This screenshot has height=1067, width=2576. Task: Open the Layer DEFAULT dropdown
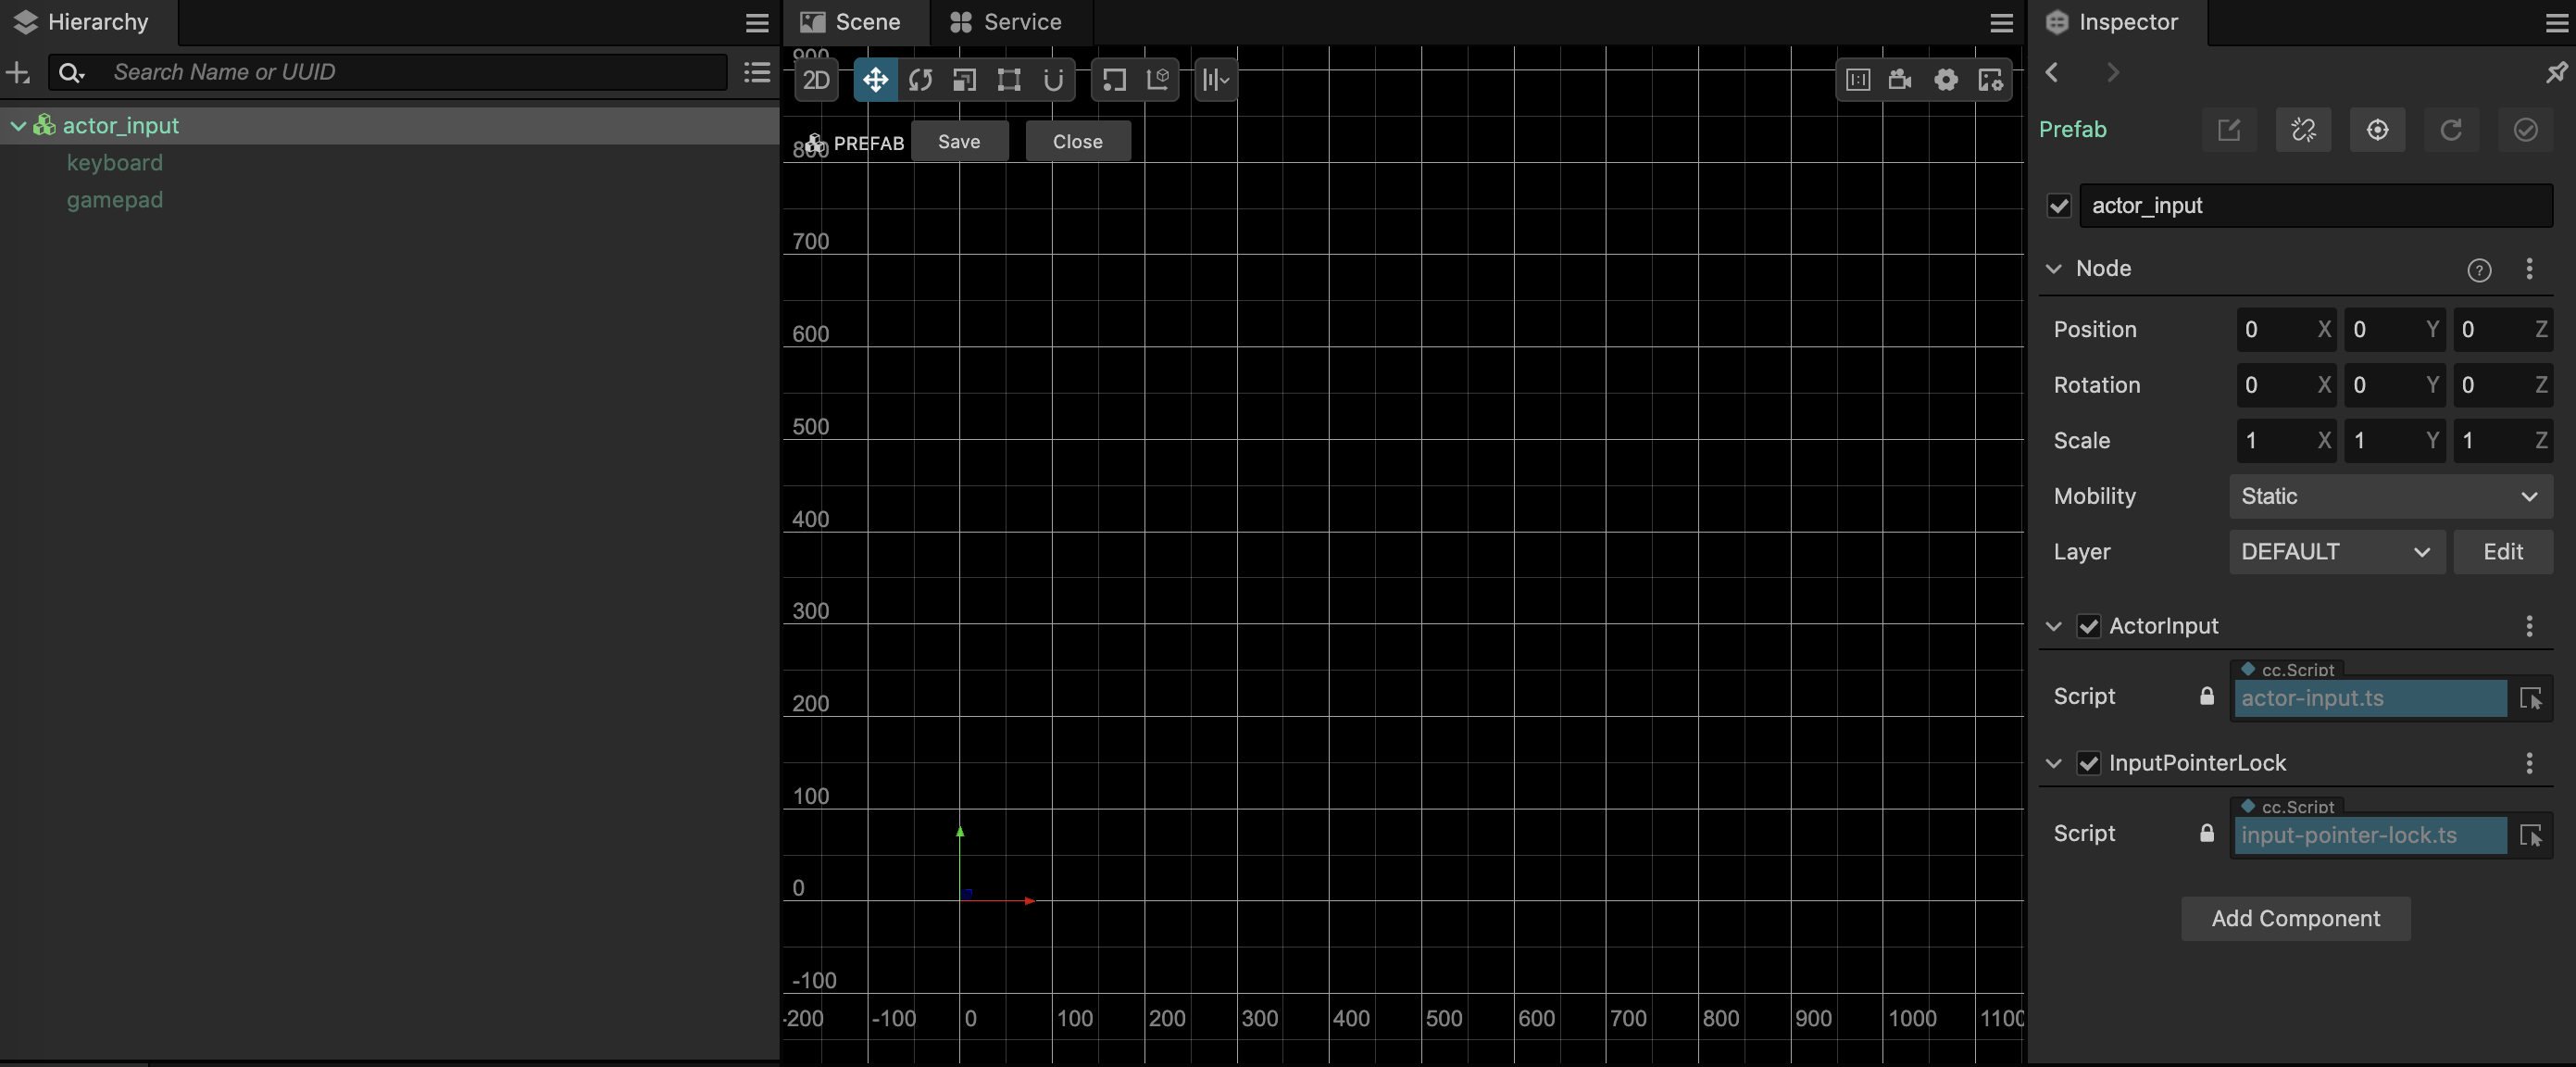(x=2336, y=552)
